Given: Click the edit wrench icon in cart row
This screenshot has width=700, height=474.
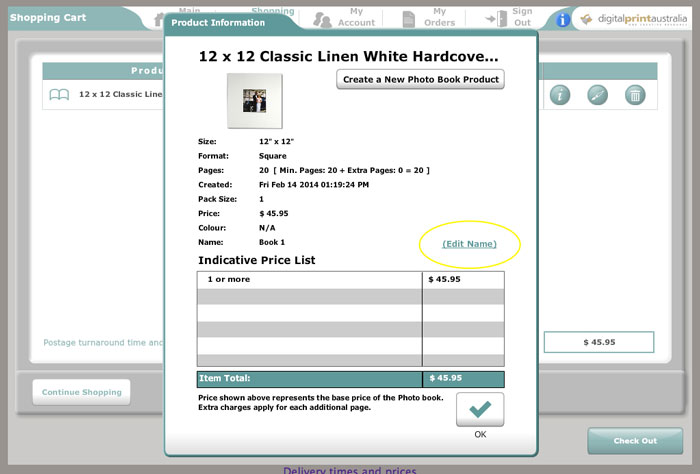Looking at the screenshot, I should 597,95.
